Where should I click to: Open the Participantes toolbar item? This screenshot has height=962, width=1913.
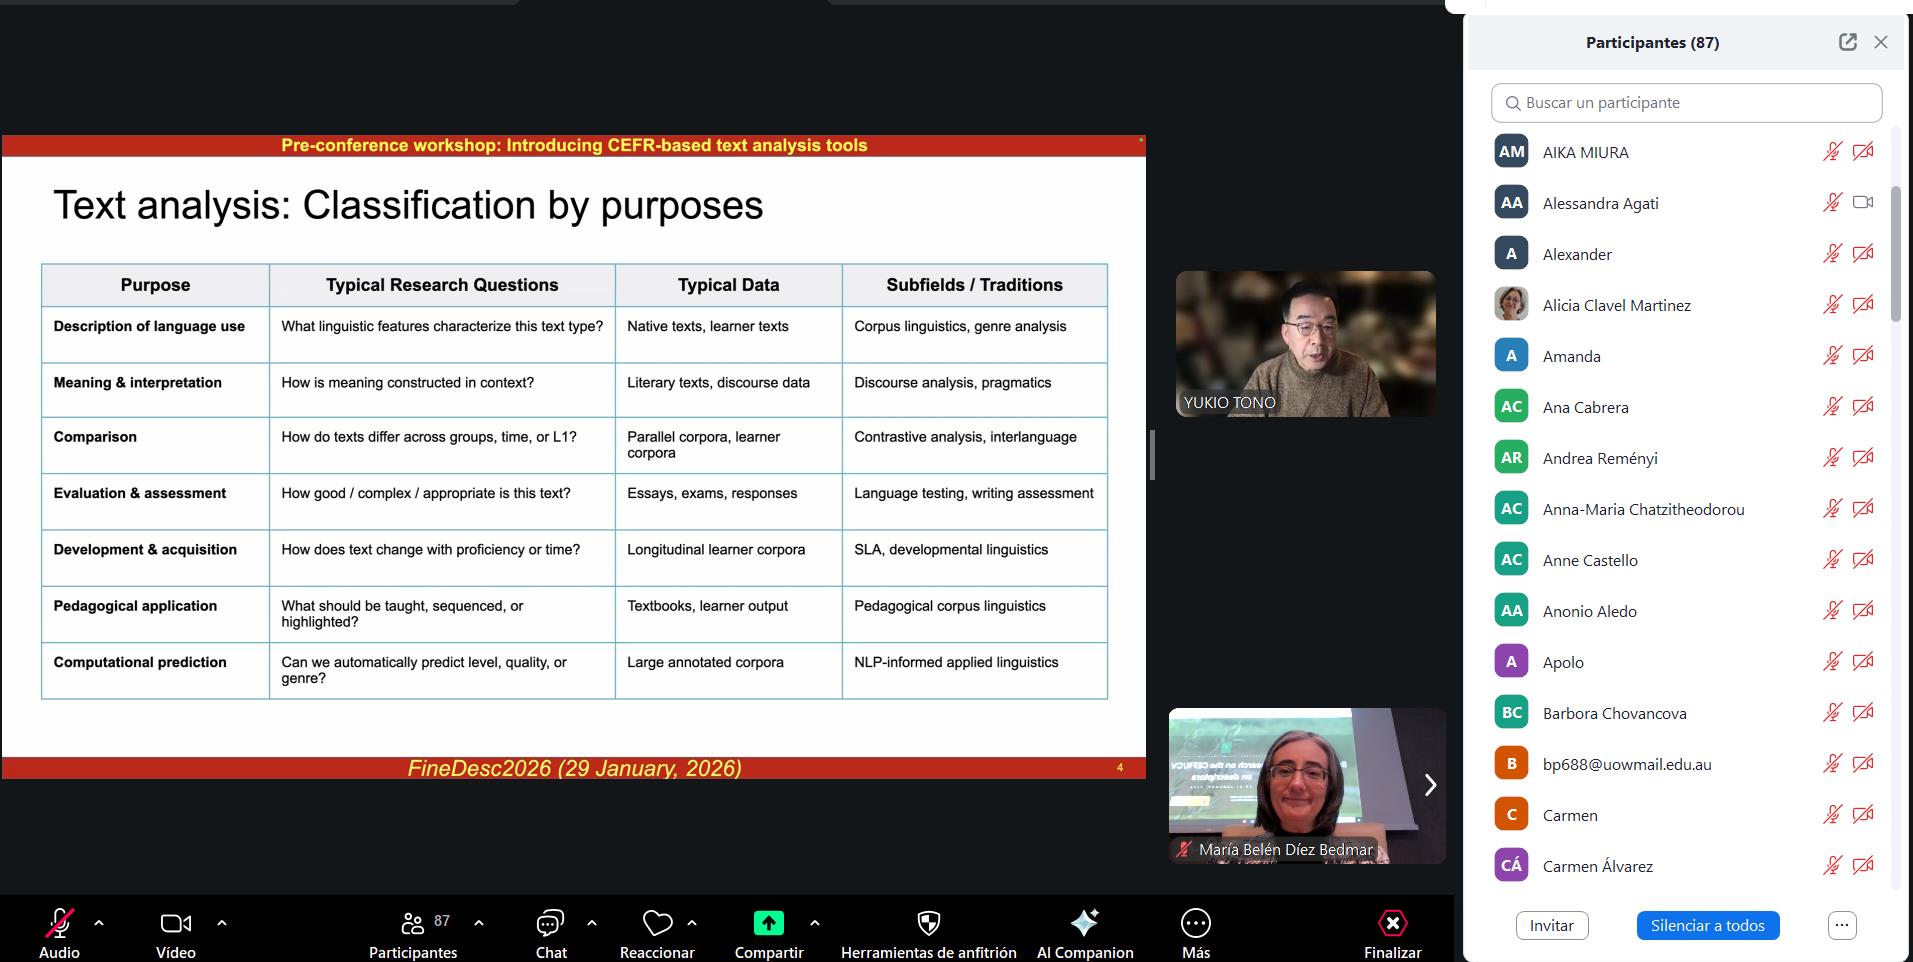tap(413, 923)
